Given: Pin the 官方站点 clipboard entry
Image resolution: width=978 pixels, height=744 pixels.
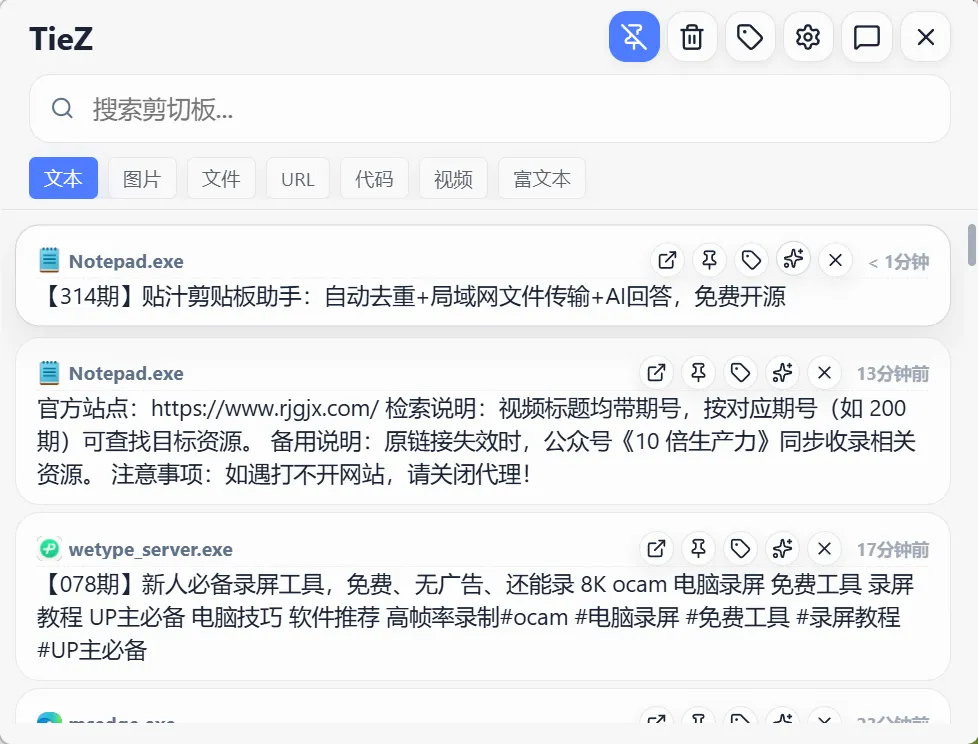Looking at the screenshot, I should 698,373.
